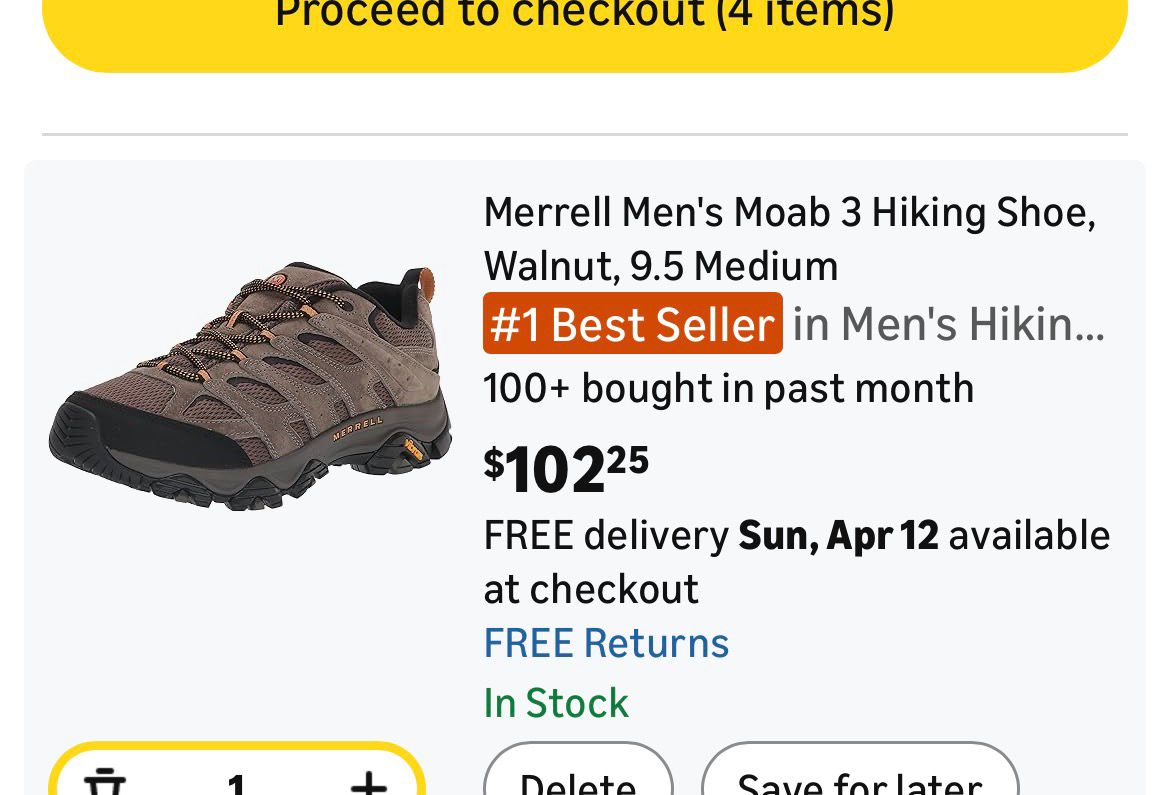Viewport: 1170px width, 795px height.
Task: Tap the trash icon in quantity stepper
Action: 104,782
